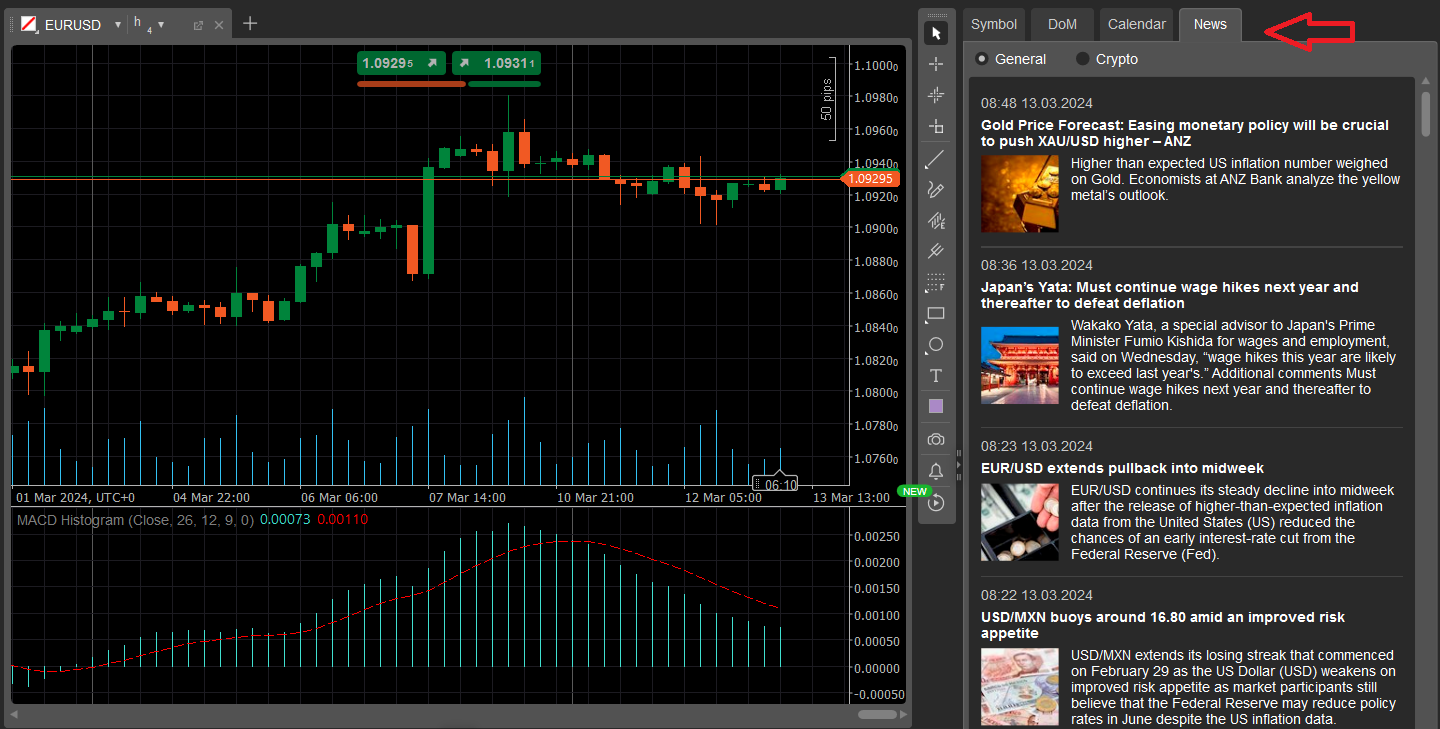Open price alerts bell icon
Screen dimensions: 1440x729
tap(936, 470)
